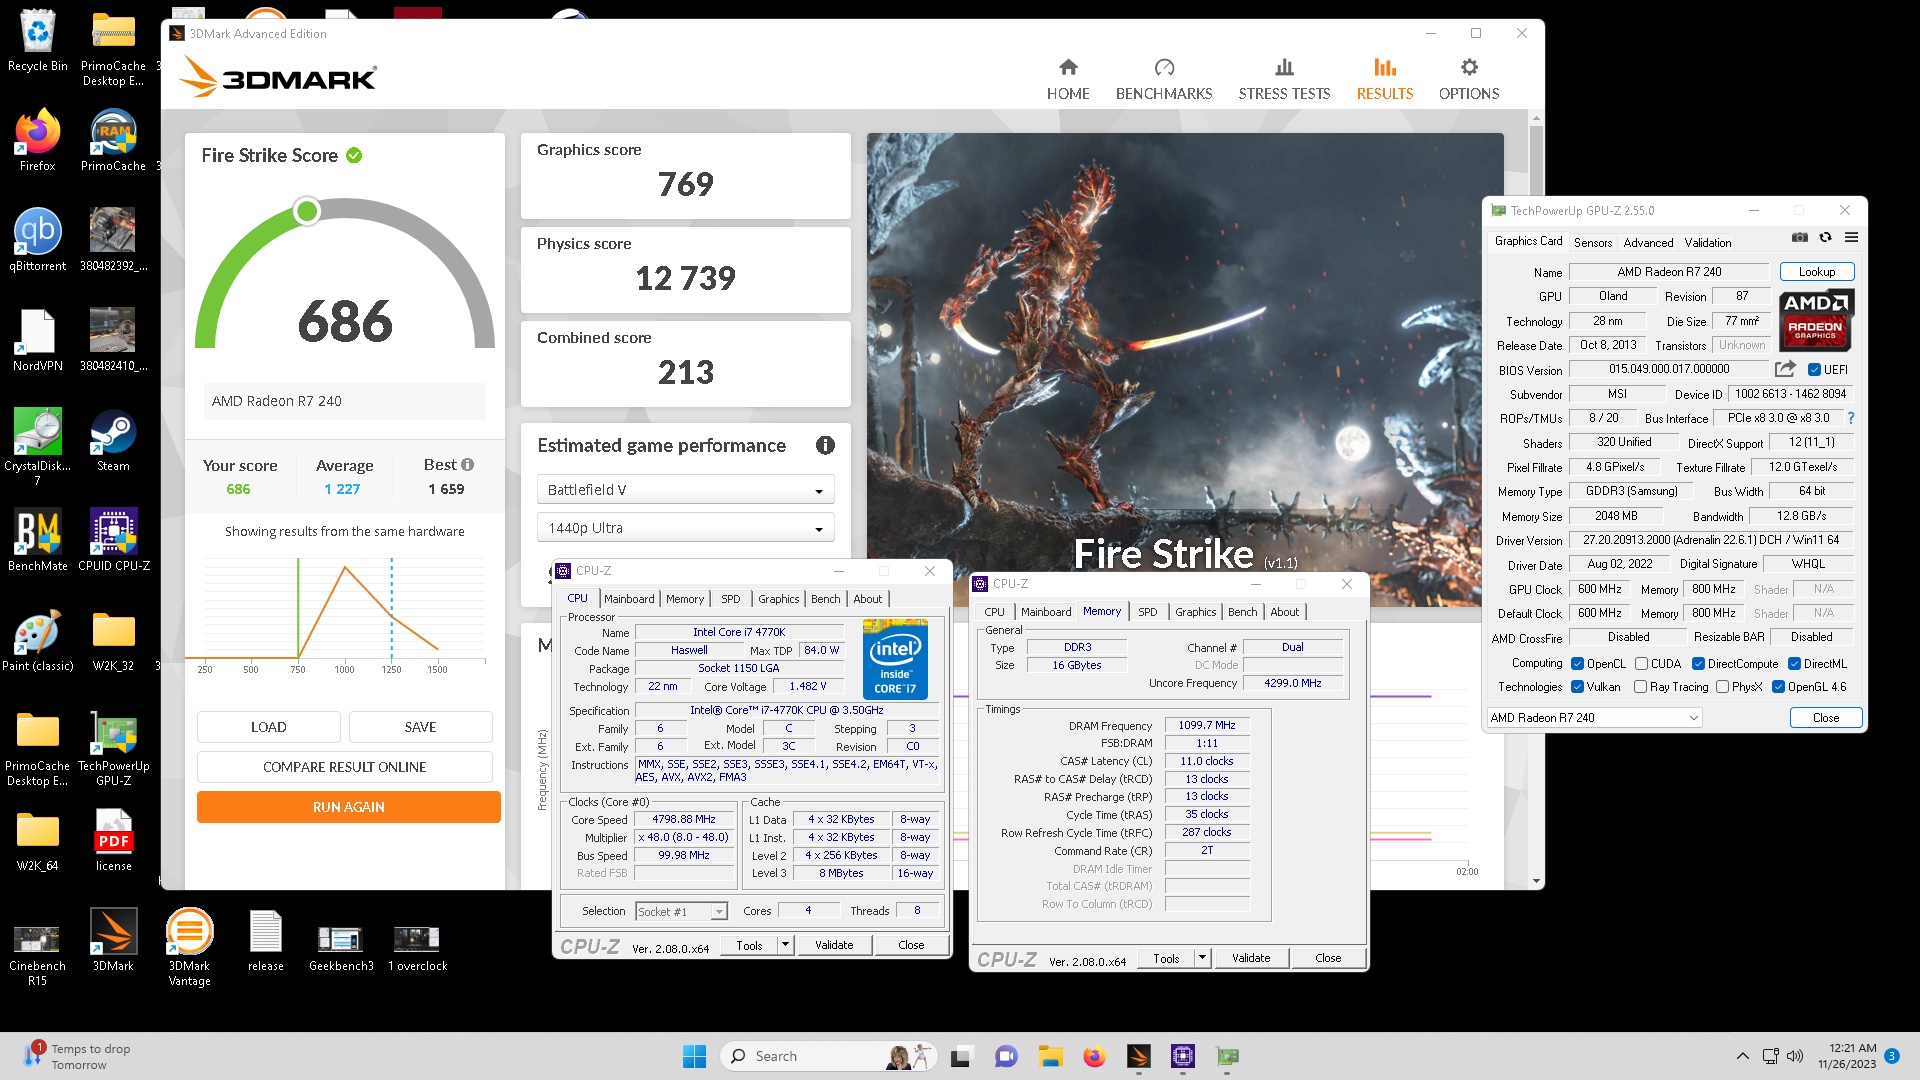Toggle the Ray Tracing checkbox in GPU-Z
Screen dimensions: 1920x1080
point(1640,687)
